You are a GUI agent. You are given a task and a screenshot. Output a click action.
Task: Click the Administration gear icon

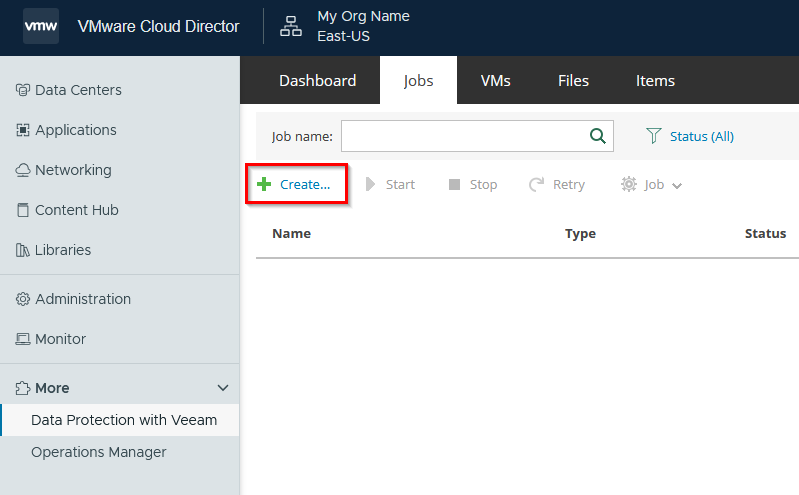click(22, 299)
